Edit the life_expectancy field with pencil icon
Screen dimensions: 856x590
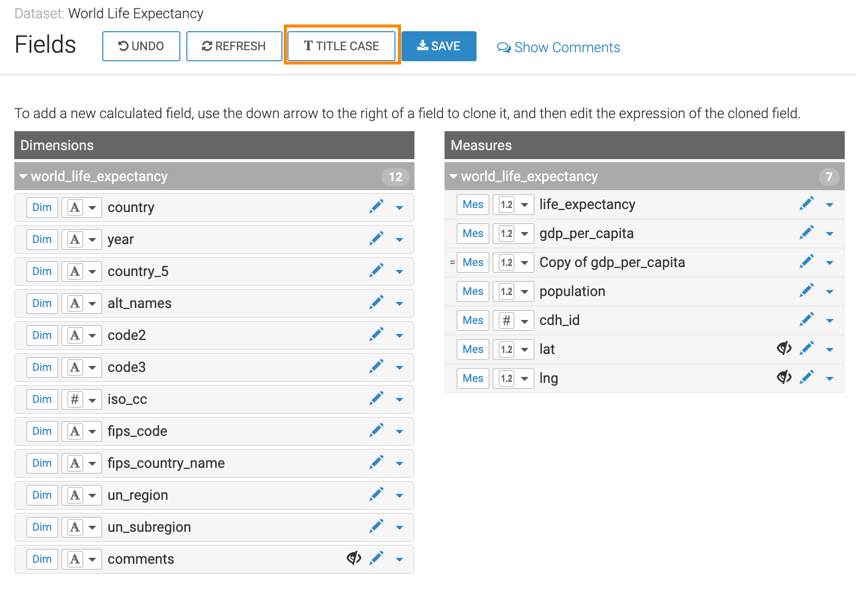pyautogui.click(x=806, y=204)
